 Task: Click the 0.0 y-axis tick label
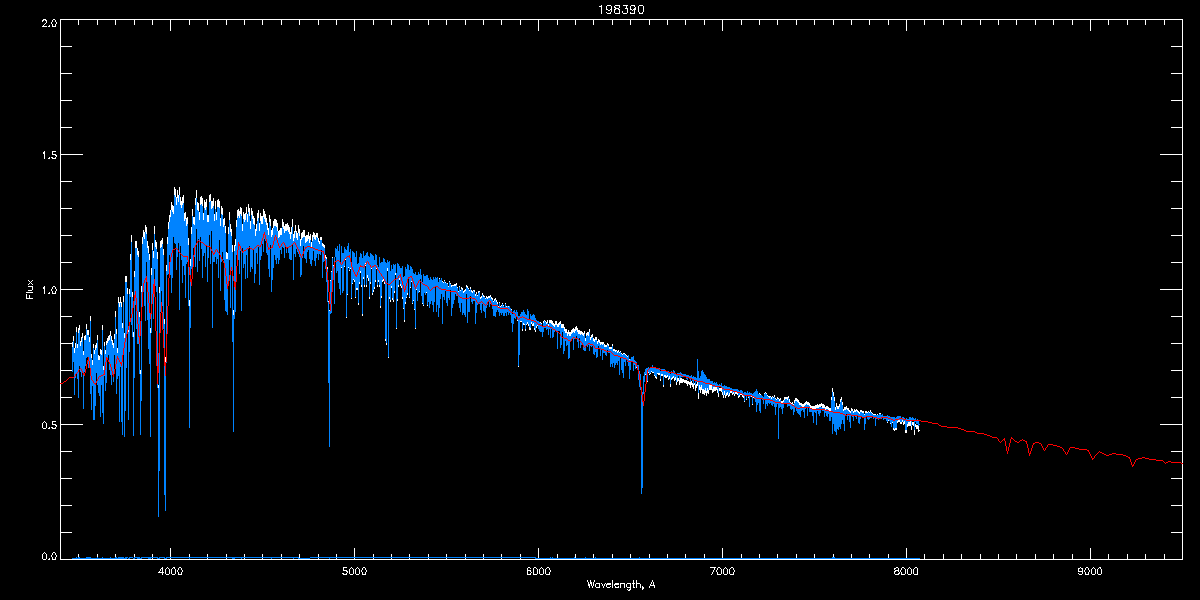(48, 556)
